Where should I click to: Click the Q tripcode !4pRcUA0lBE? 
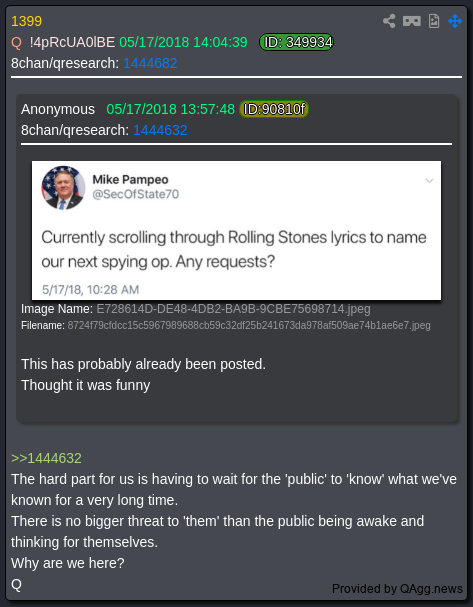[72, 42]
